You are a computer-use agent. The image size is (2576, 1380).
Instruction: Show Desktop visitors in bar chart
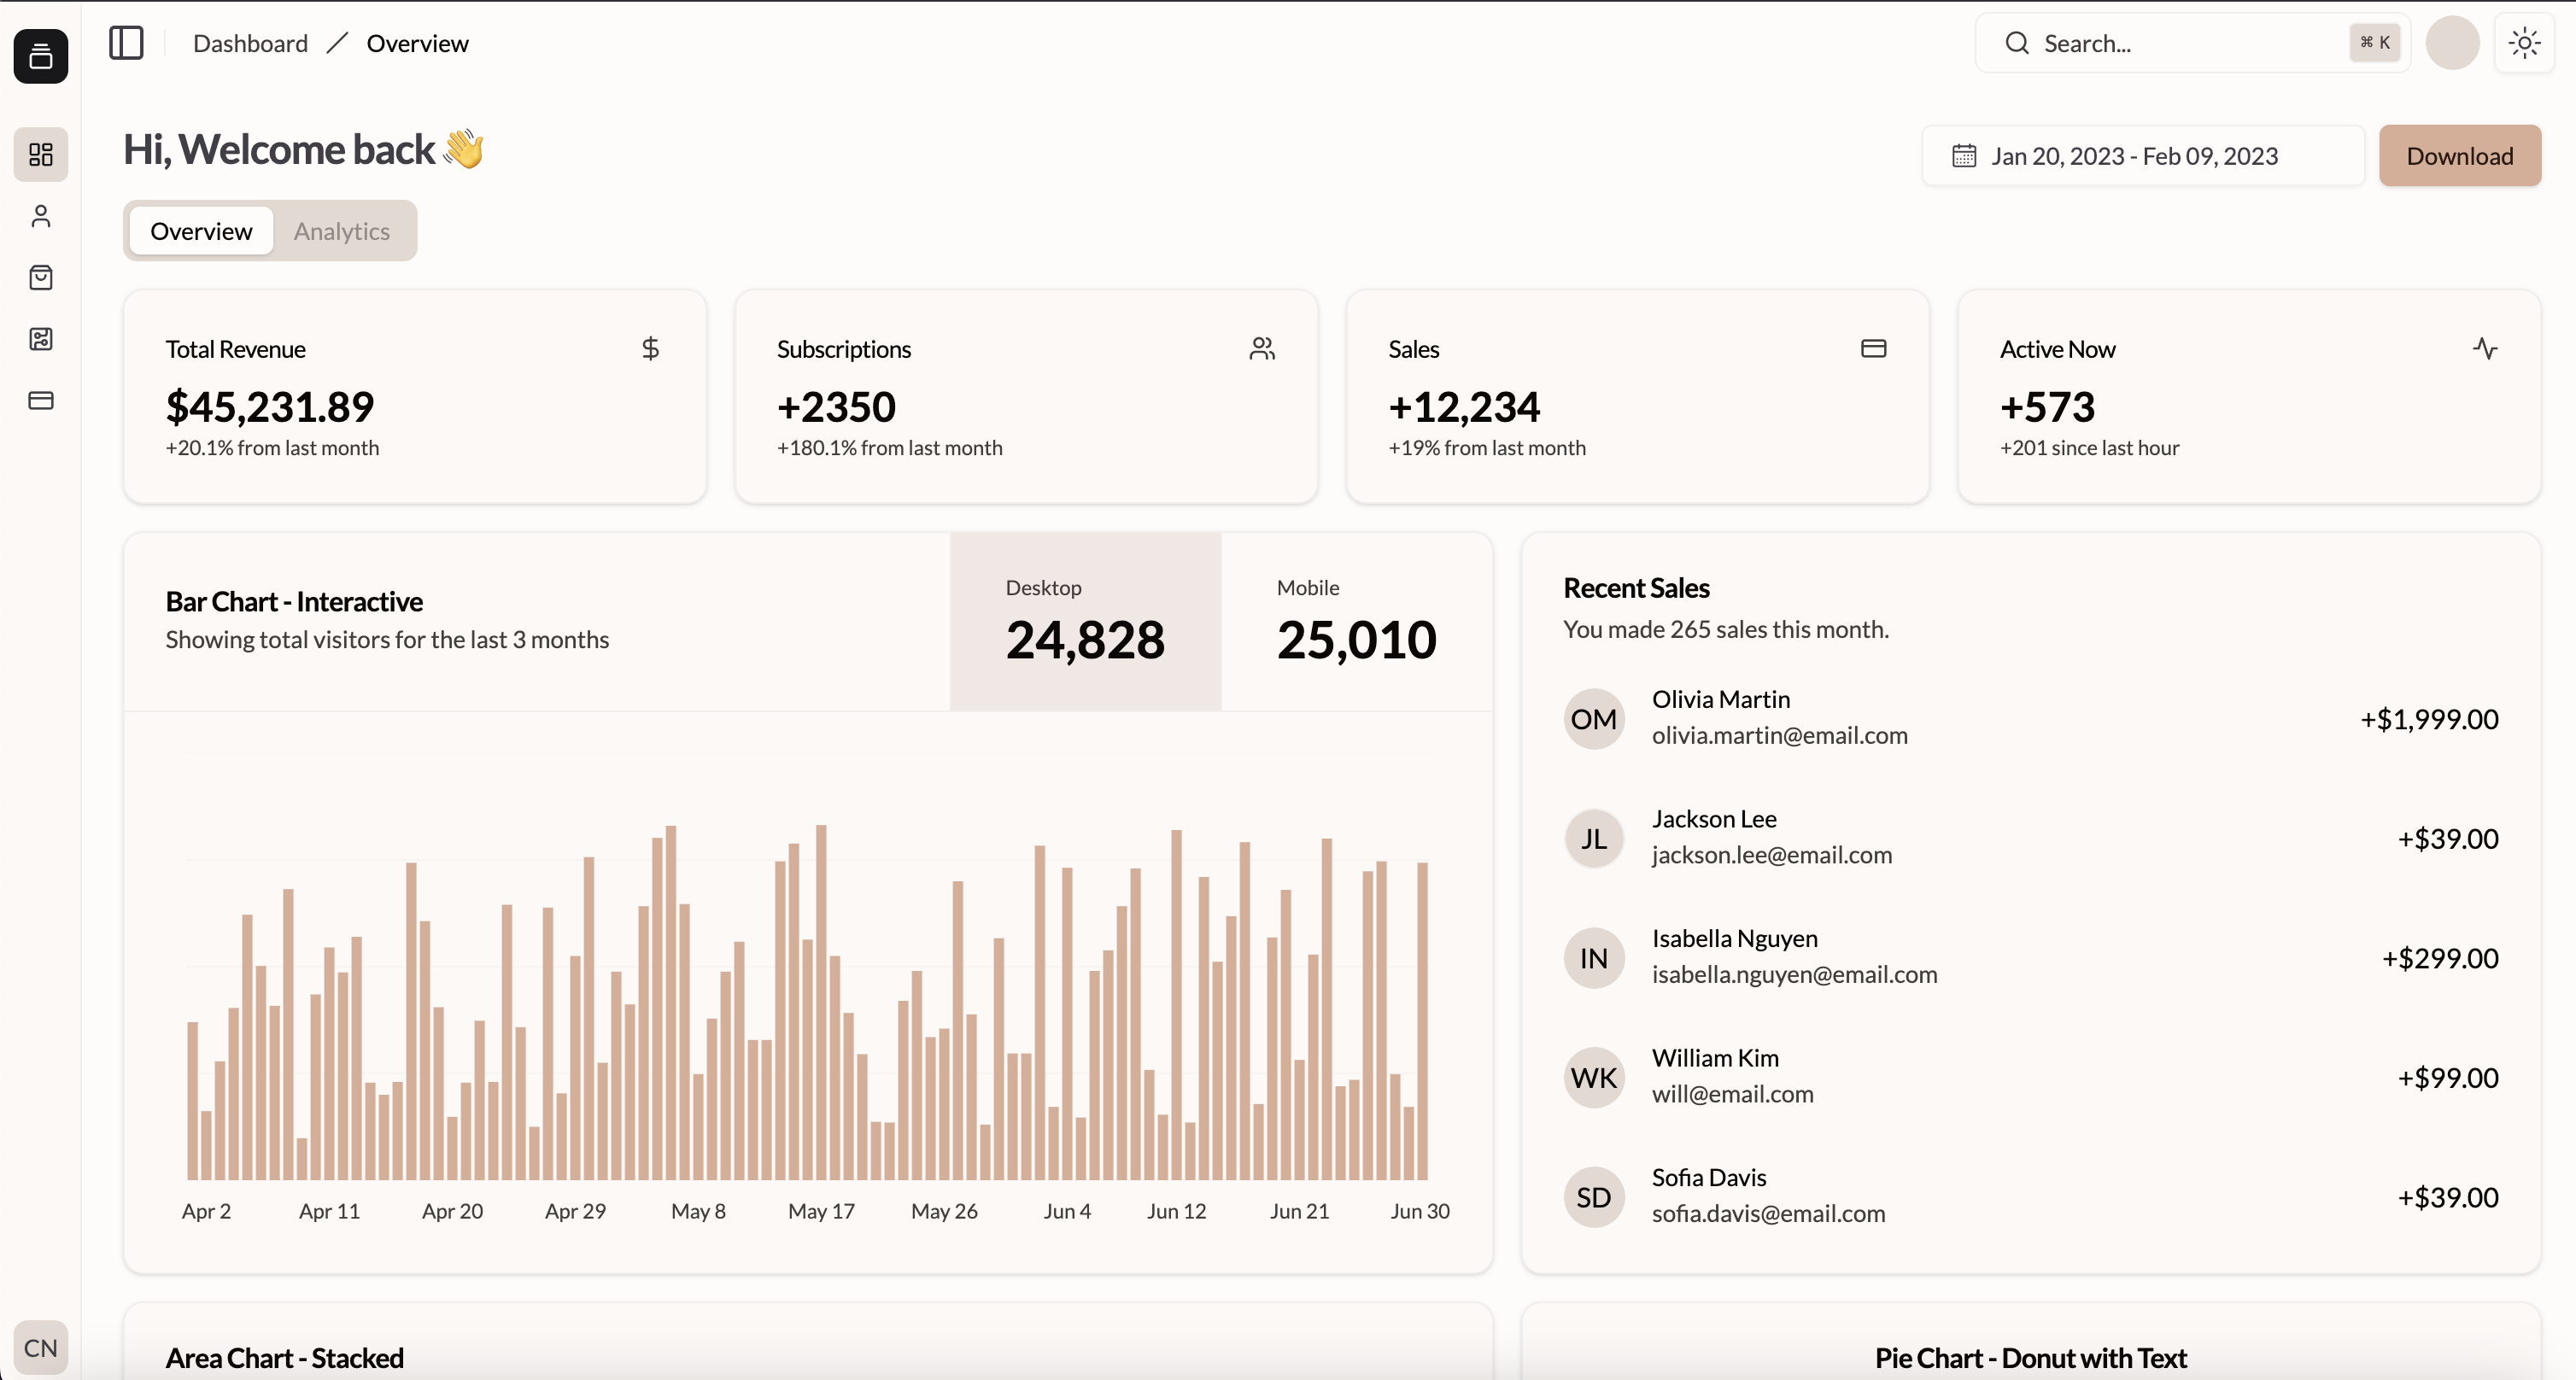tap(1085, 622)
